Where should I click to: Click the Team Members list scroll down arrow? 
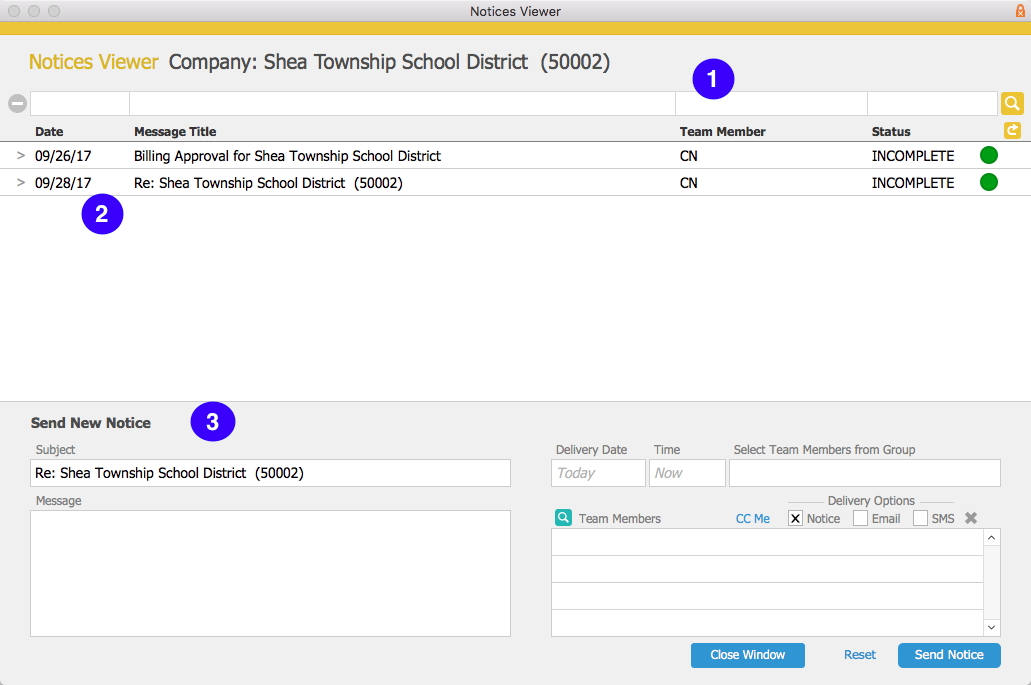click(x=992, y=627)
